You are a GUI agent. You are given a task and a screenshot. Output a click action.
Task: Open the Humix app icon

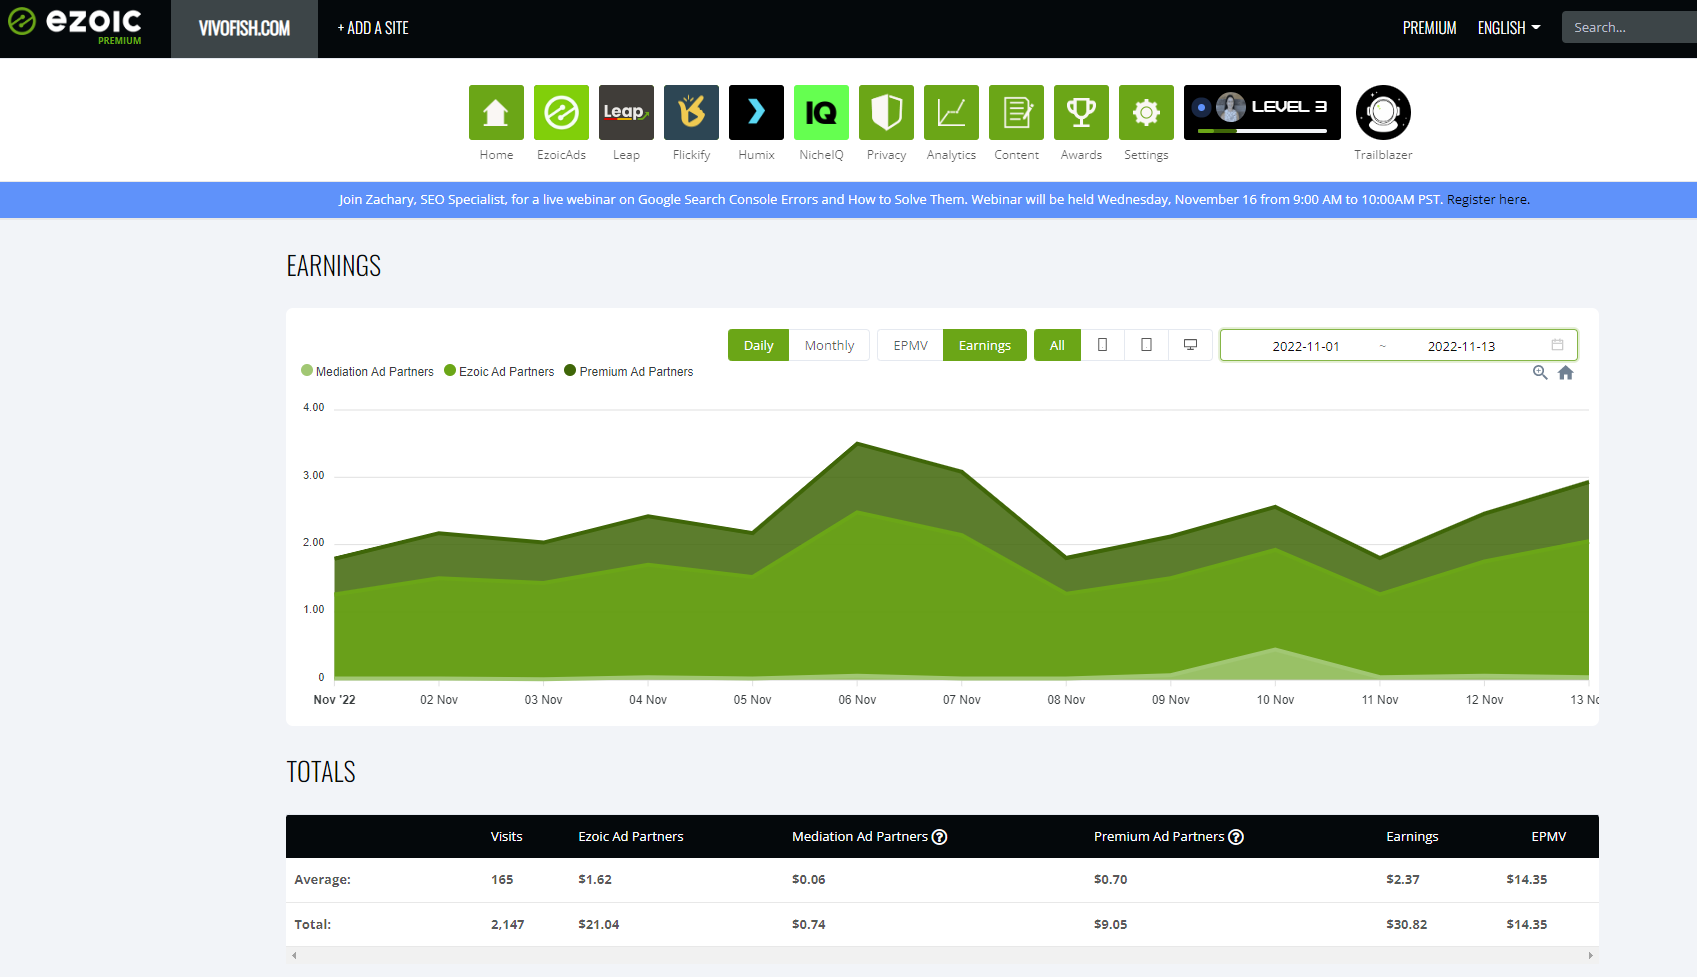[x=756, y=112]
